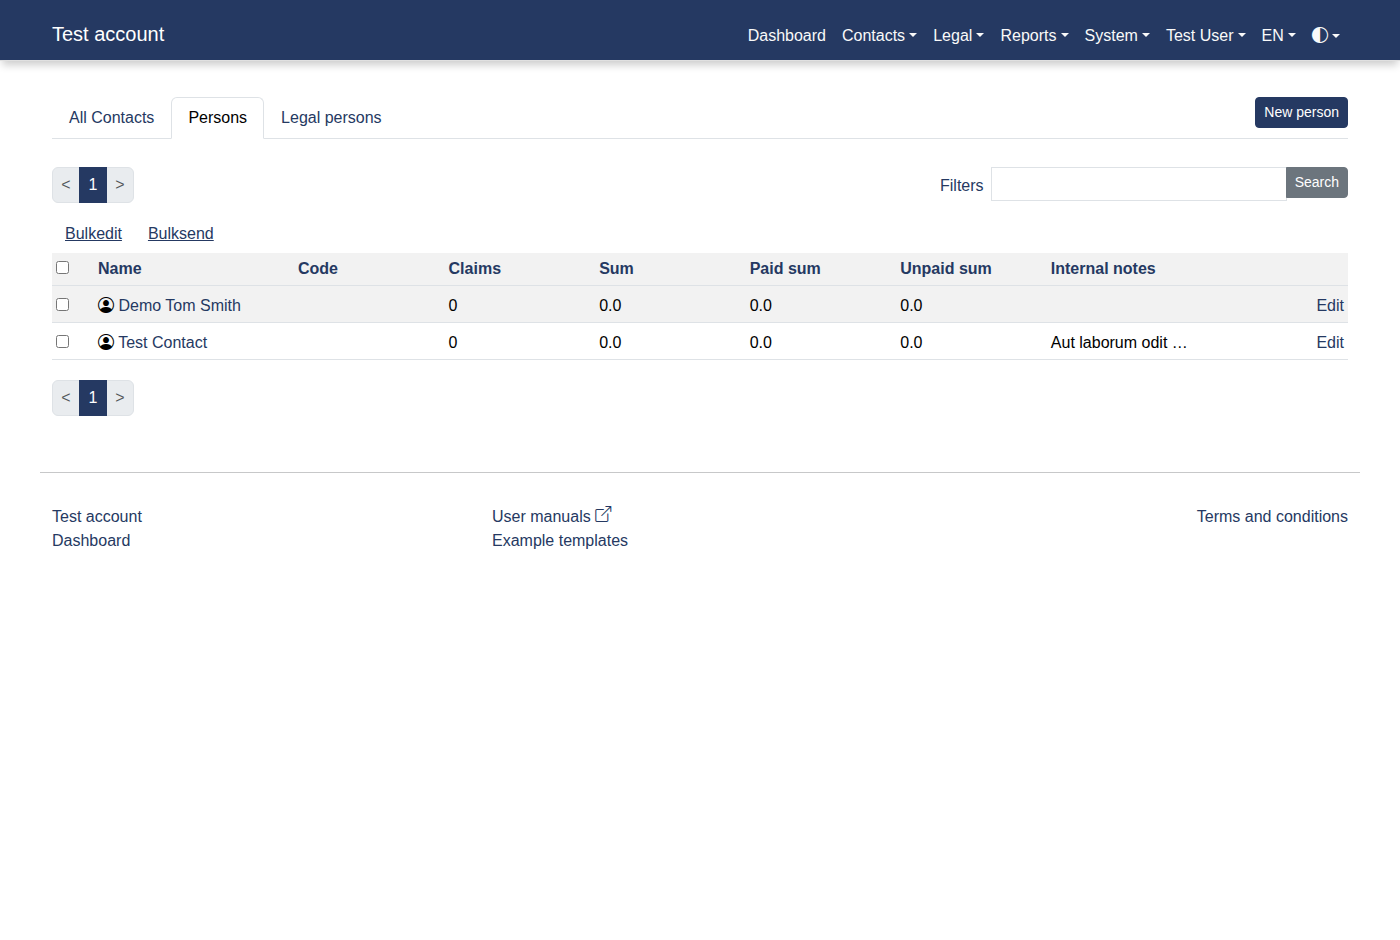Click the person icon beside Test Contact
The image size is (1400, 940).
pyautogui.click(x=106, y=342)
